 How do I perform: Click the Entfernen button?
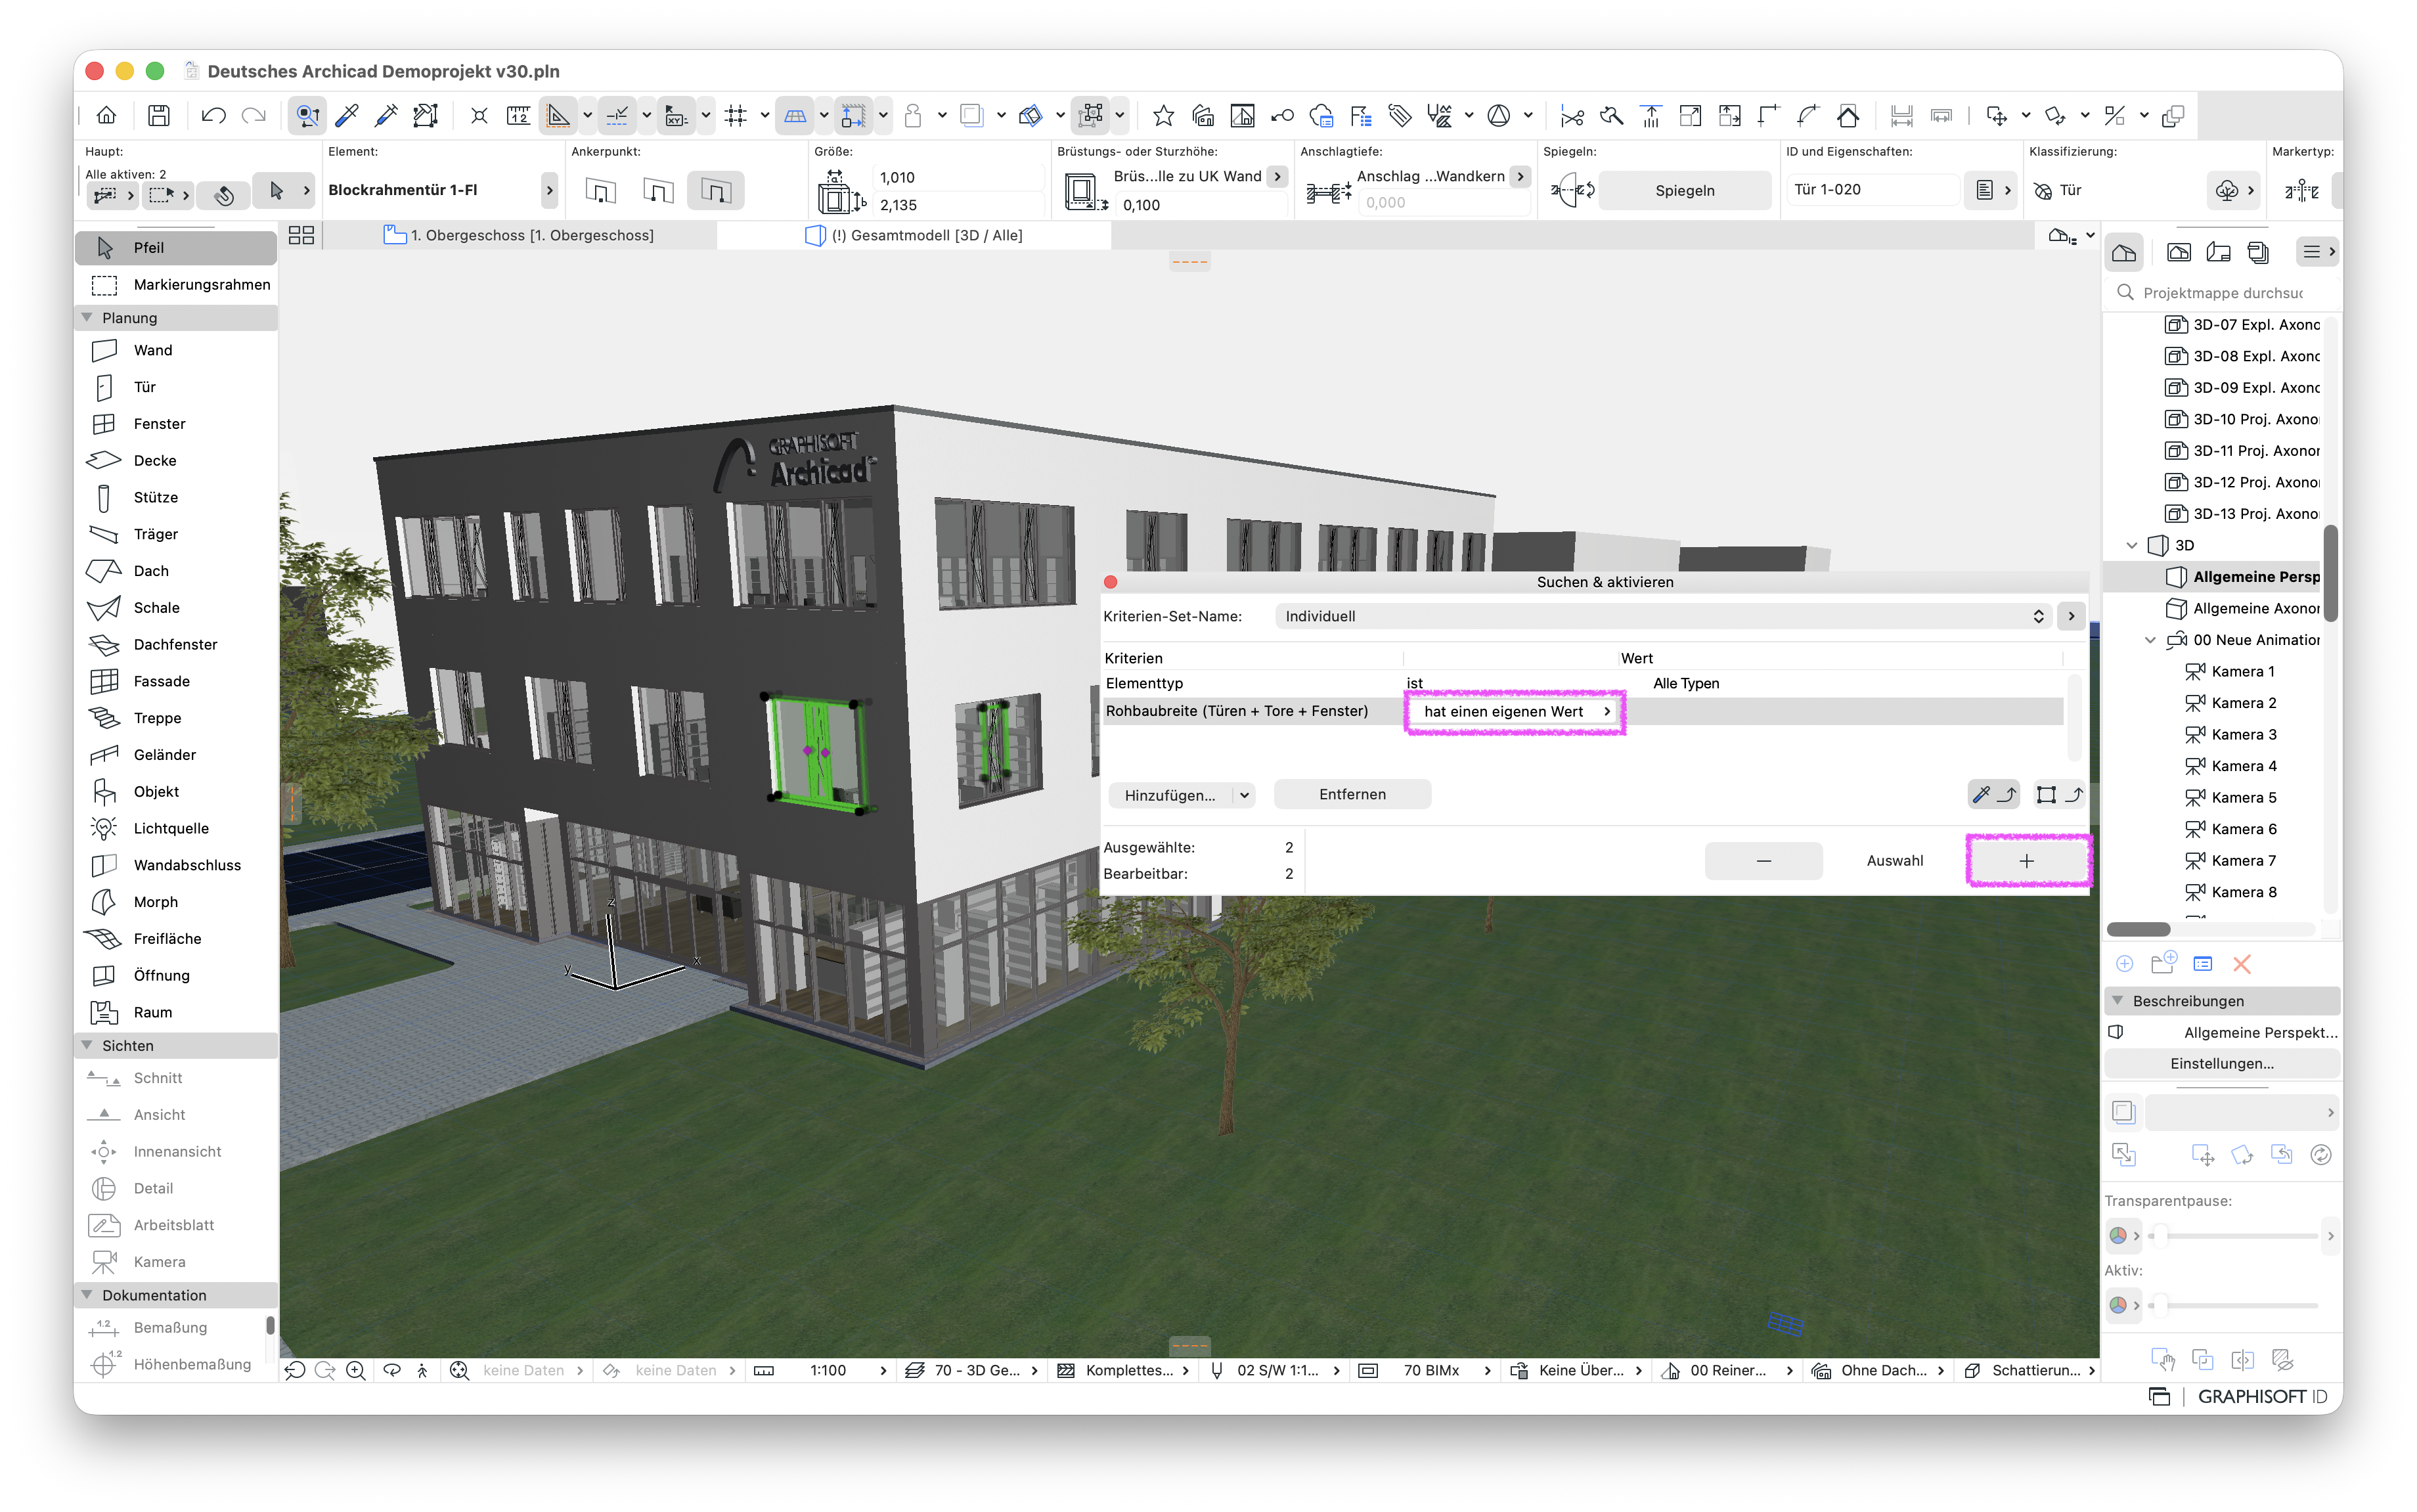[1352, 795]
